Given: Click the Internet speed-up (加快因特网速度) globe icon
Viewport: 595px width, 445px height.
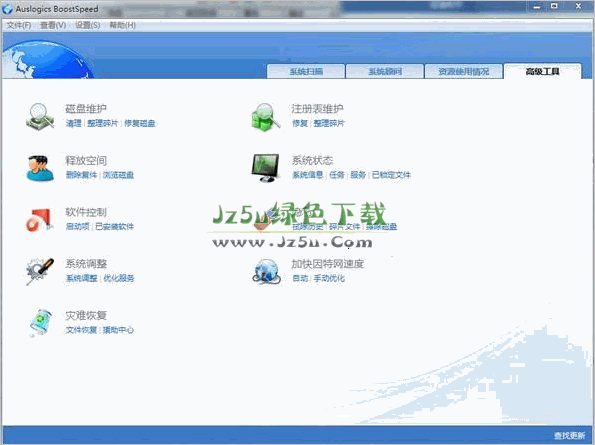Looking at the screenshot, I should pyautogui.click(x=266, y=271).
